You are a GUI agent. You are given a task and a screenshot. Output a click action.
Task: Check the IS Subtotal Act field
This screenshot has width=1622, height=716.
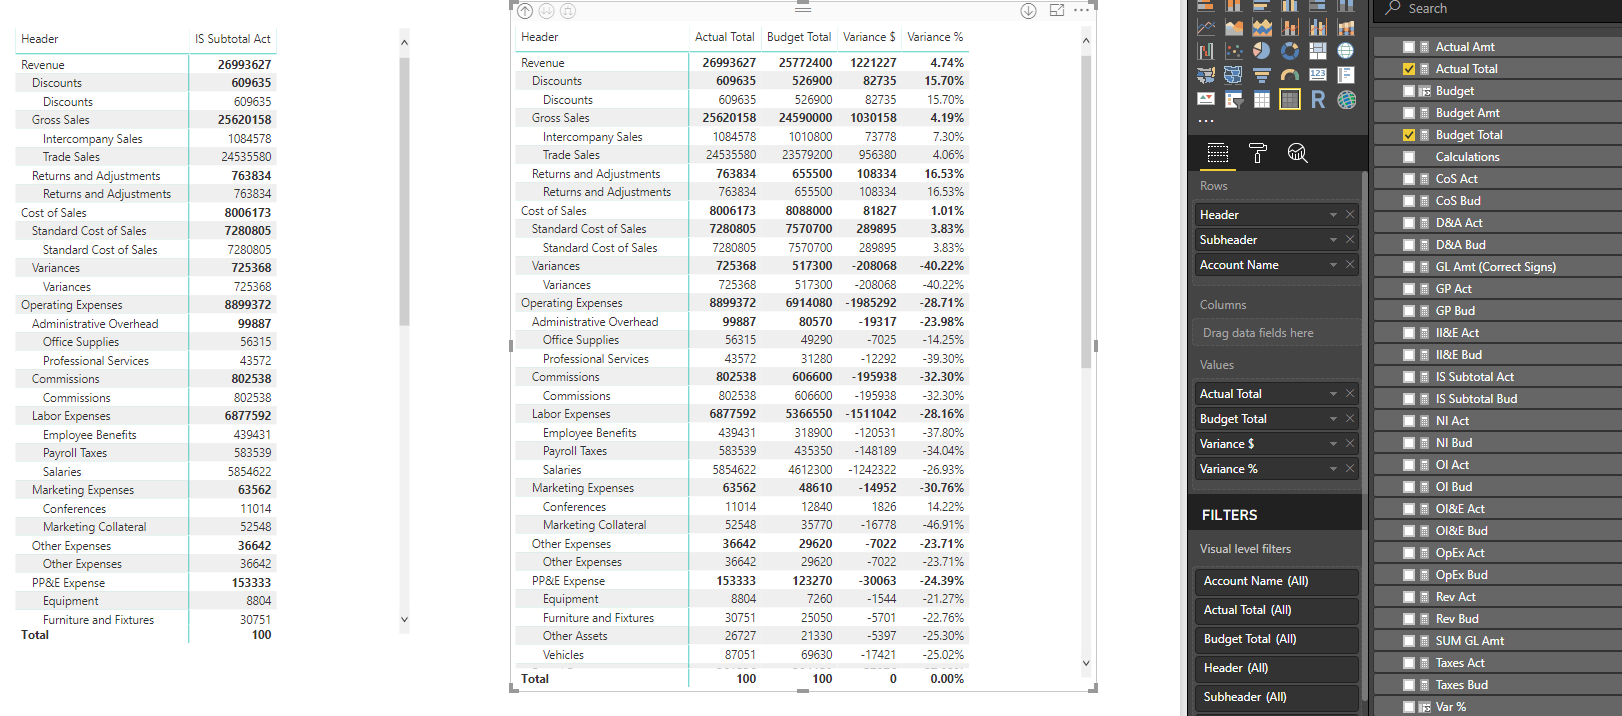coord(1409,377)
